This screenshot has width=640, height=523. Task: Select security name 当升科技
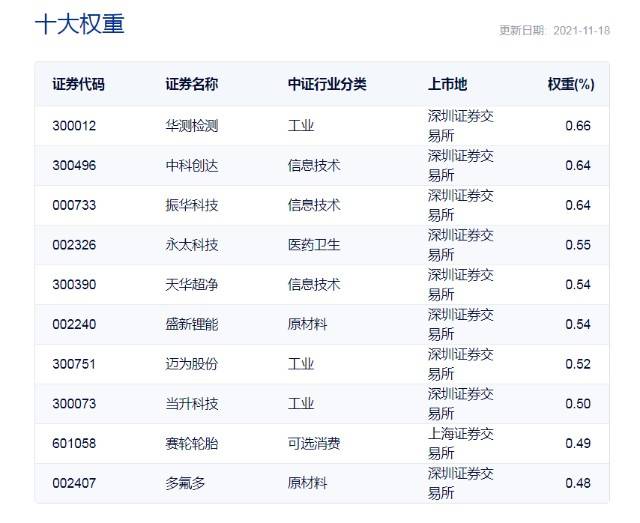pos(191,404)
